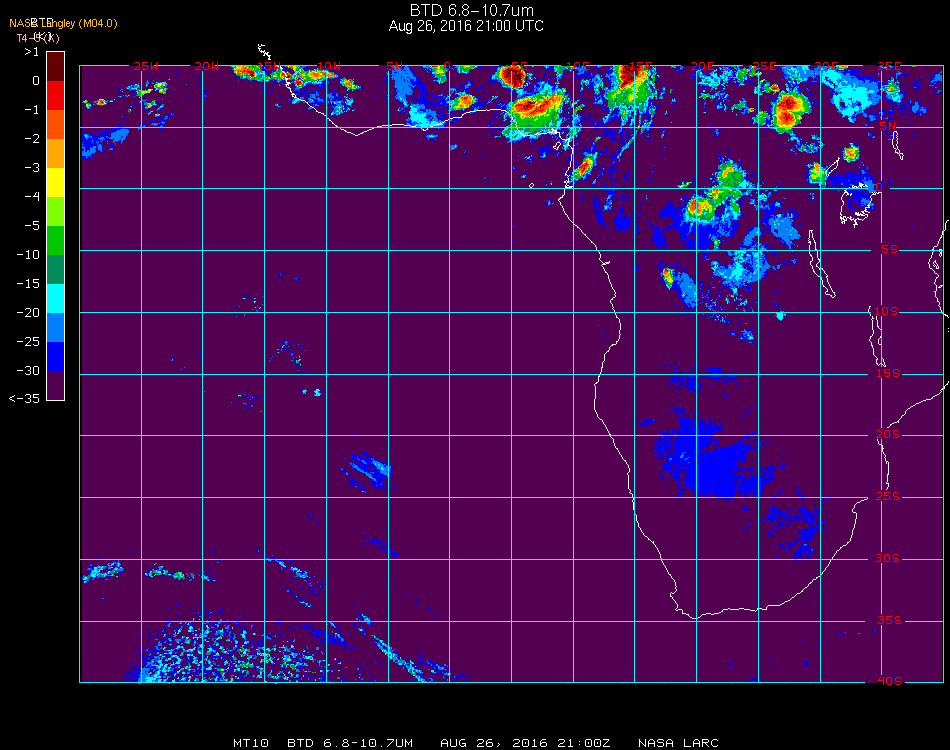The height and width of the screenshot is (750, 950).
Task: Click the '25W' longitude label
Action: [145, 66]
